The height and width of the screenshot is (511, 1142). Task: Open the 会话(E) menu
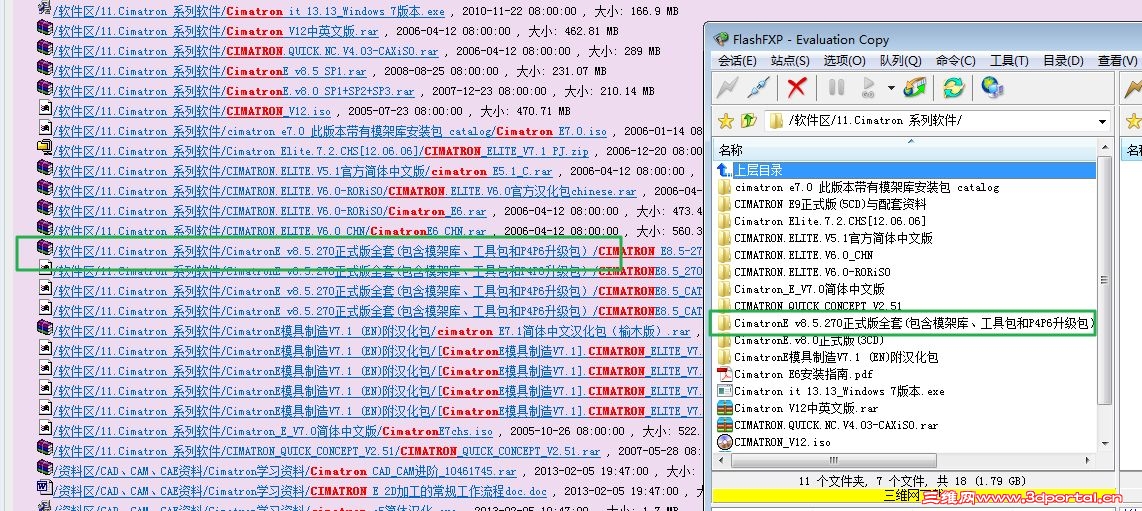(737, 60)
